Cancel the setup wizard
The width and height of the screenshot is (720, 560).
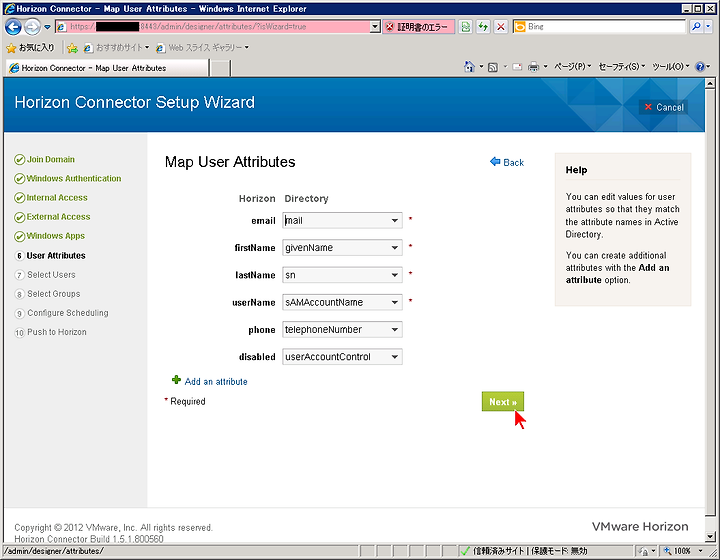click(x=664, y=107)
